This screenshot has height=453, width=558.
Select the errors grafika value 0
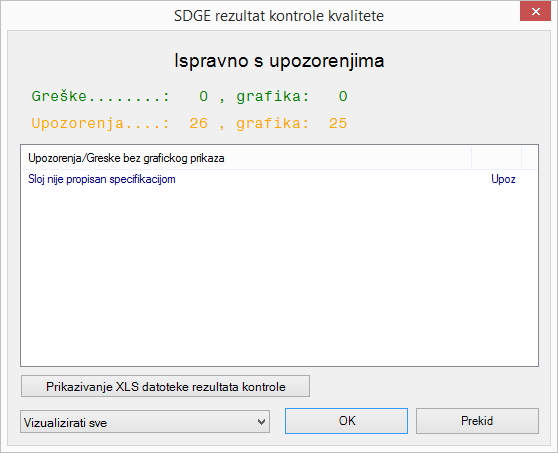click(343, 96)
